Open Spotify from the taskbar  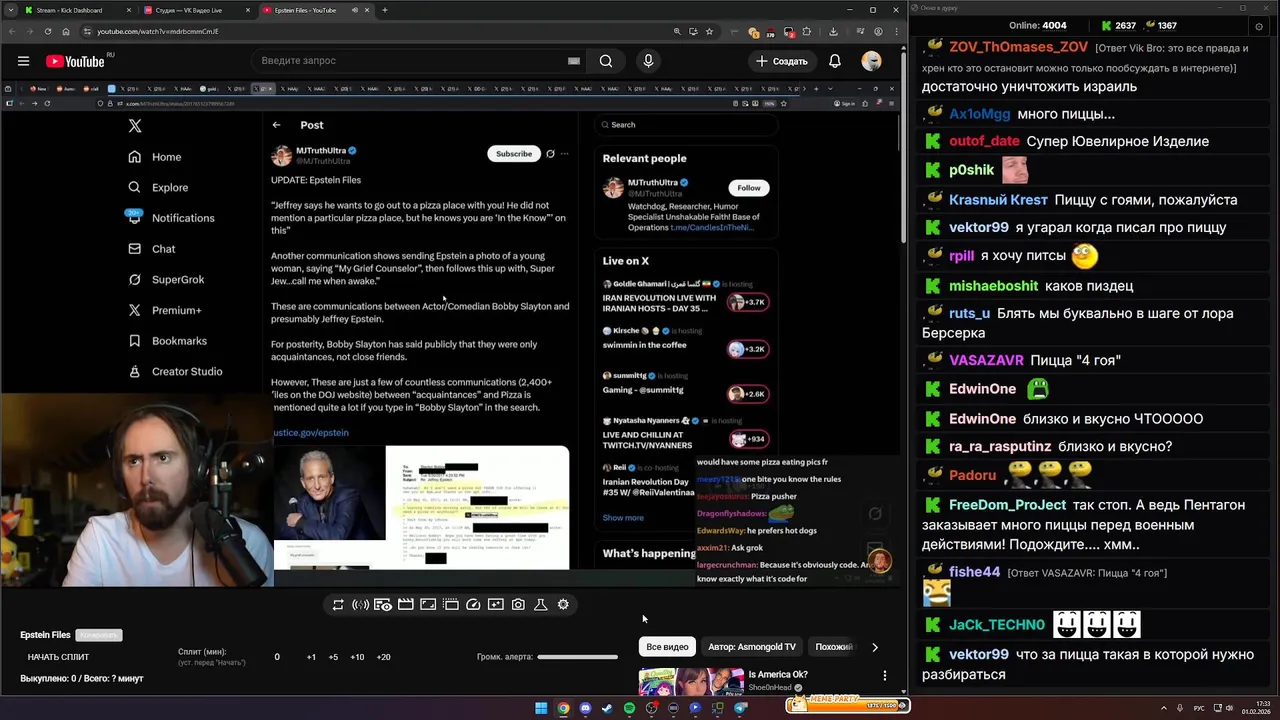[x=629, y=708]
